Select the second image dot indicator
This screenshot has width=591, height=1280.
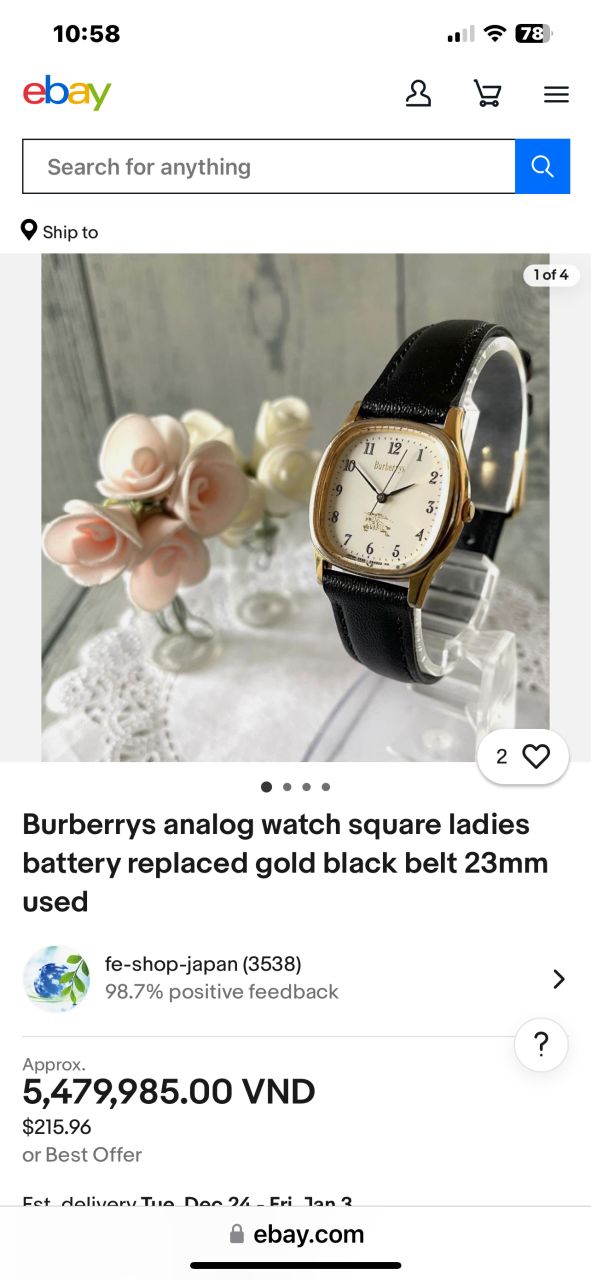click(x=287, y=787)
